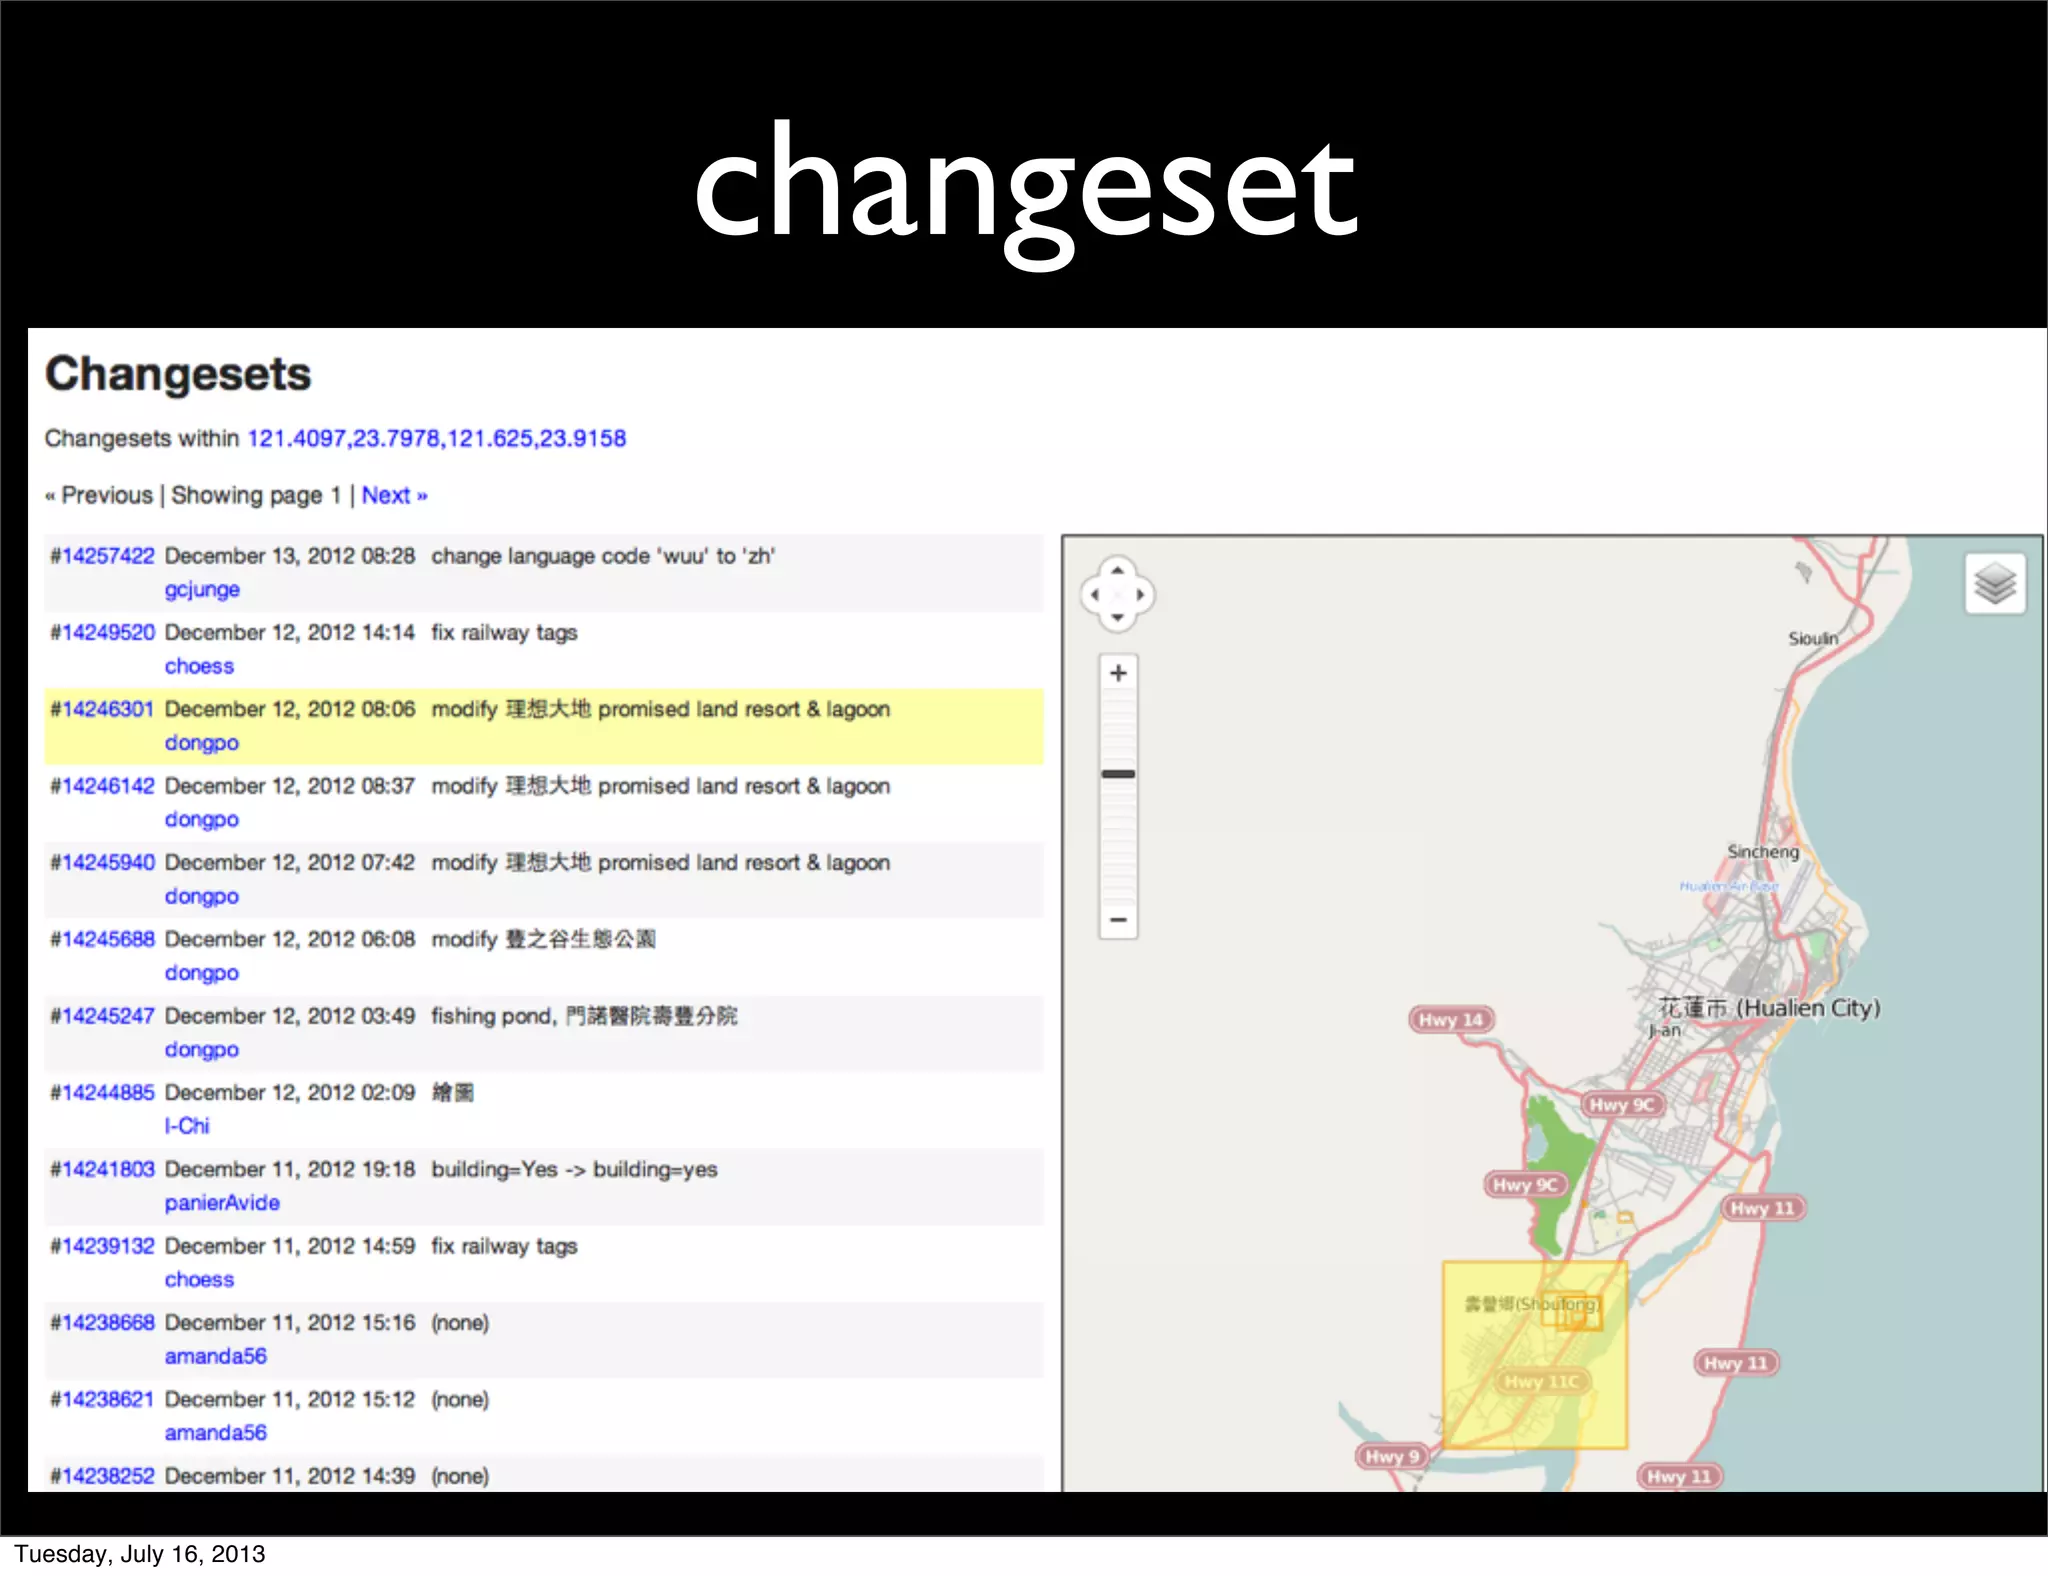View dongpo profile under changeset #14245247
This screenshot has height=1576, width=2048.
202,1049
